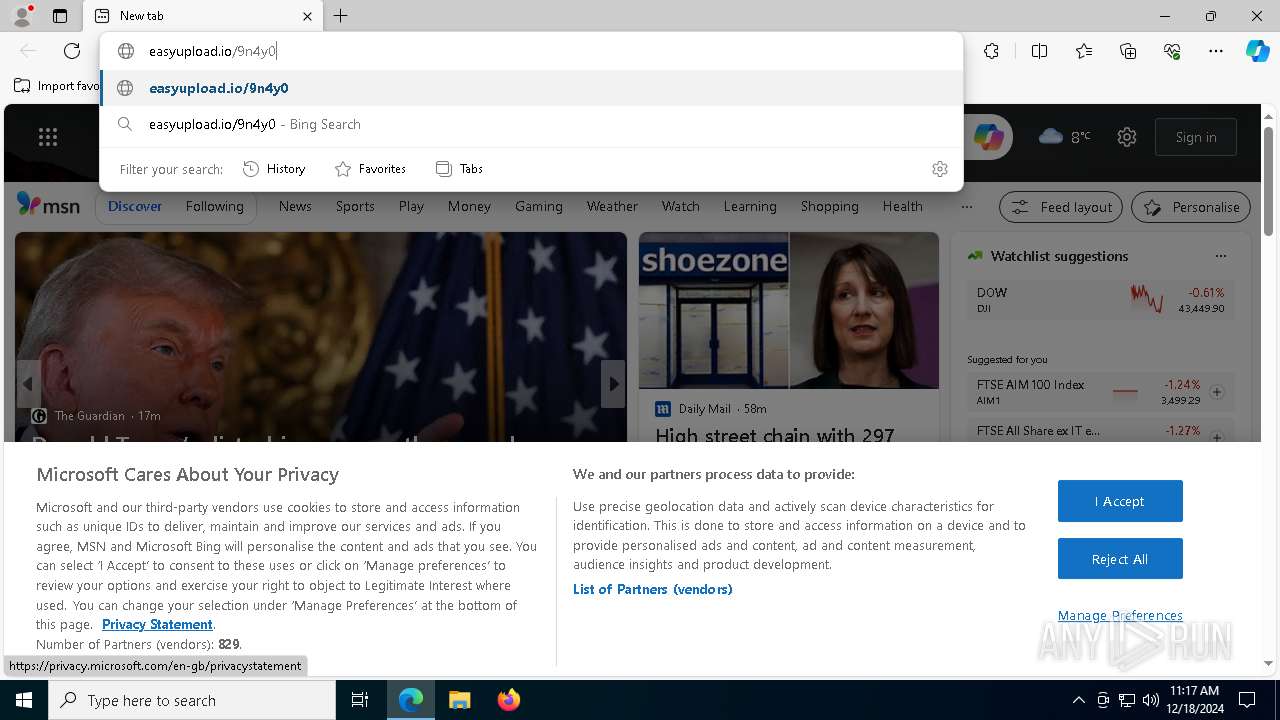The width and height of the screenshot is (1280, 720).
Task: Add FTSE All Share ex IT to watchlist
Action: coord(1217,437)
